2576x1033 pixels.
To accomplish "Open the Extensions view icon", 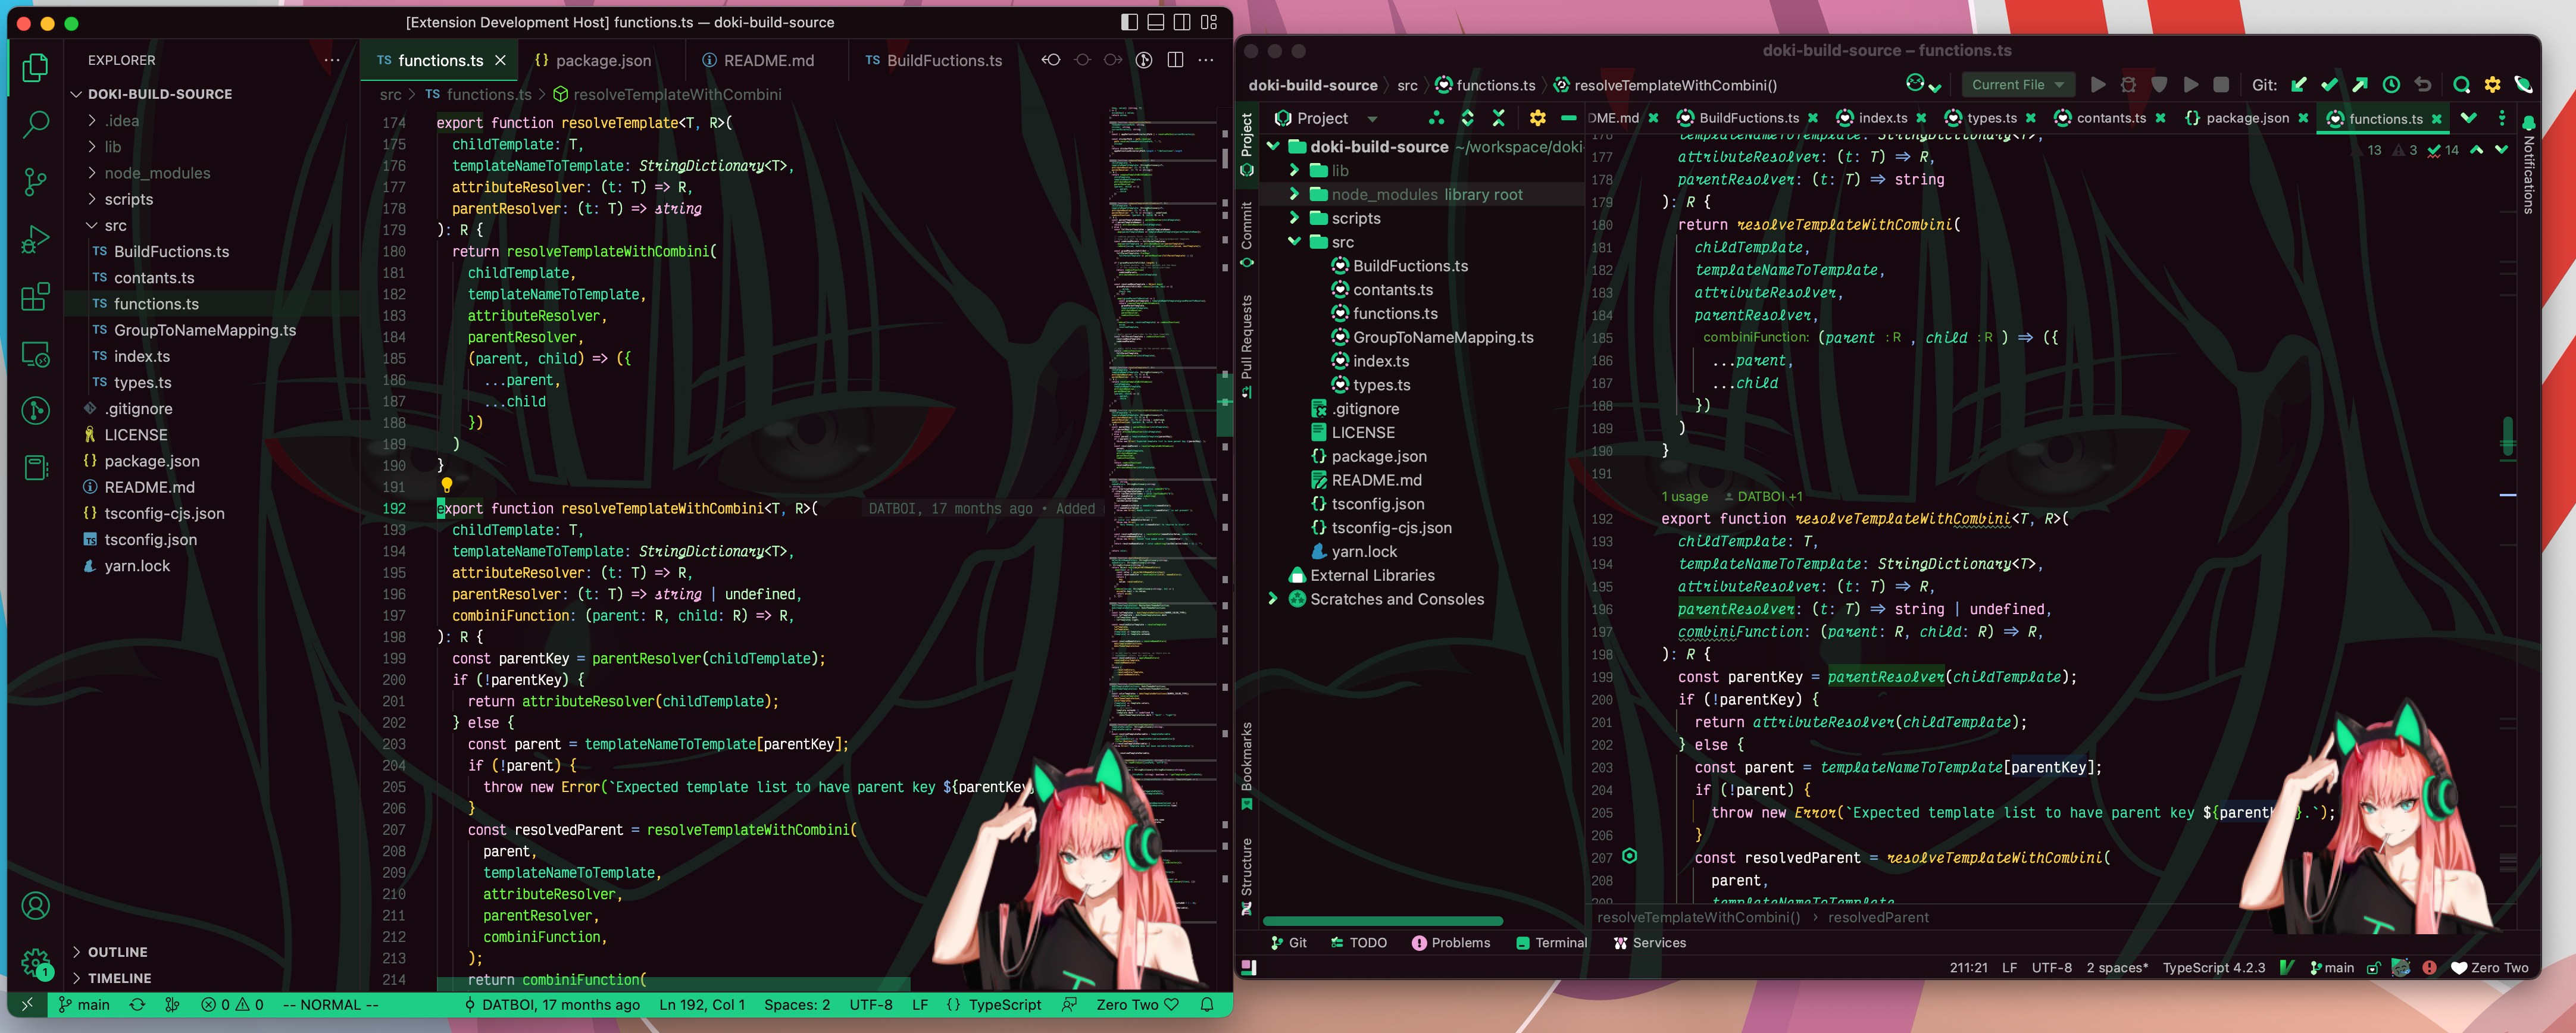I will 36,297.
